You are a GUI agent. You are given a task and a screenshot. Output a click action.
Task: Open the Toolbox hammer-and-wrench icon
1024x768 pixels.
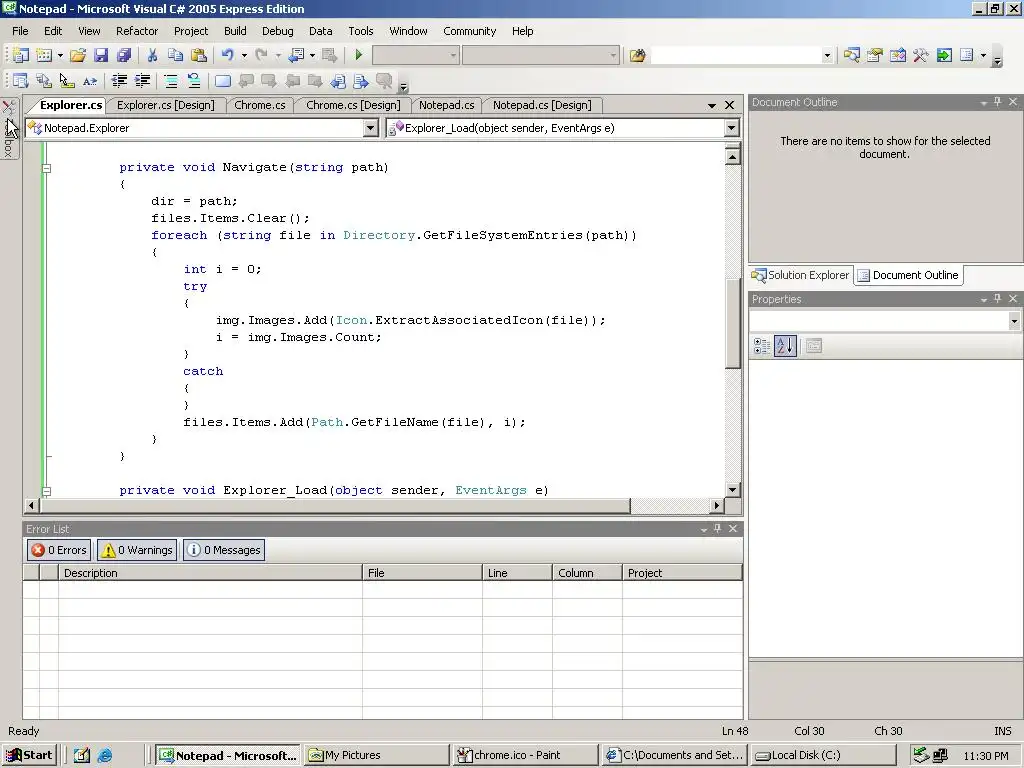(x=921, y=56)
